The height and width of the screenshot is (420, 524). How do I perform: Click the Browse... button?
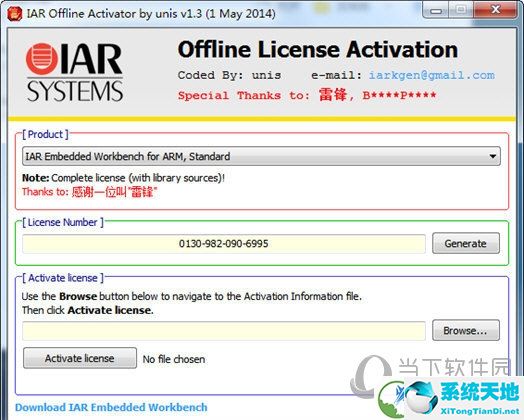pyautogui.click(x=466, y=330)
